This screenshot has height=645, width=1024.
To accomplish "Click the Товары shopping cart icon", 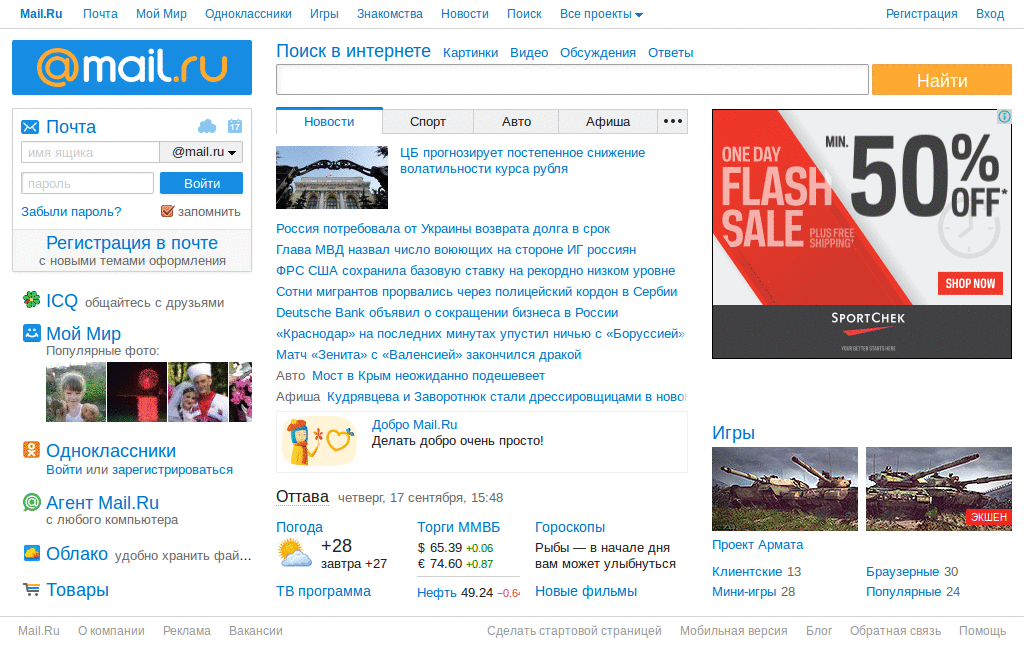I will 31,590.
